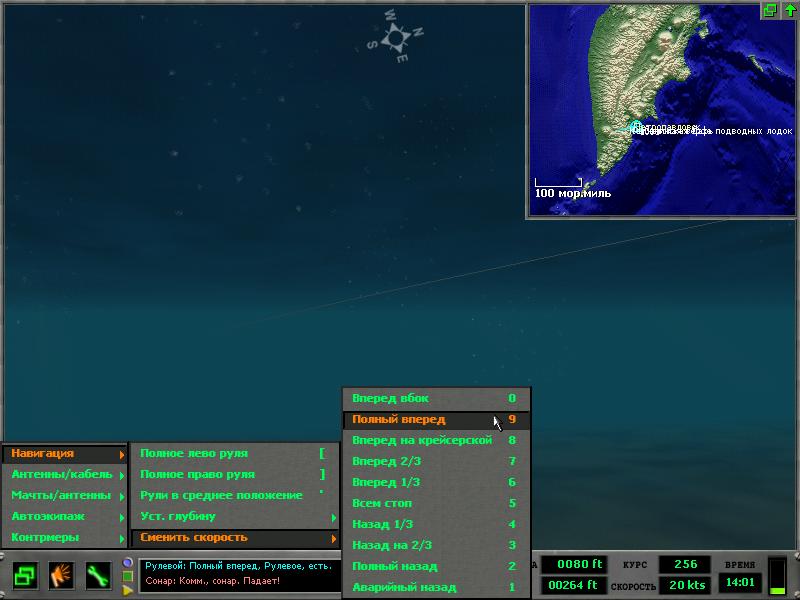This screenshot has width=800, height=600.
Task: Click the orange alarm horn icon
Action: 62,576
